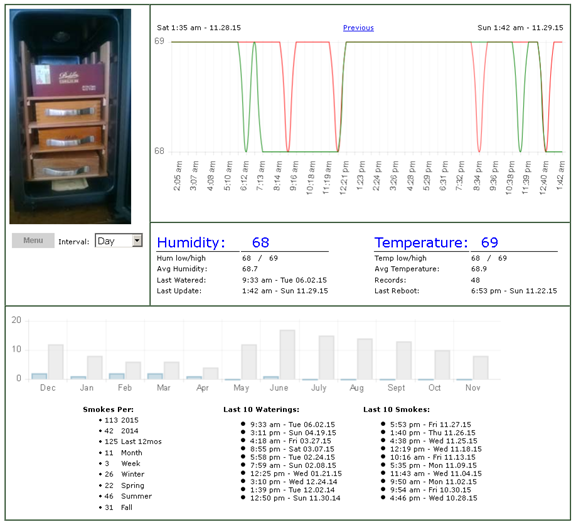The width and height of the screenshot is (576, 525).
Task: Open the Previous day link
Action: (x=358, y=28)
